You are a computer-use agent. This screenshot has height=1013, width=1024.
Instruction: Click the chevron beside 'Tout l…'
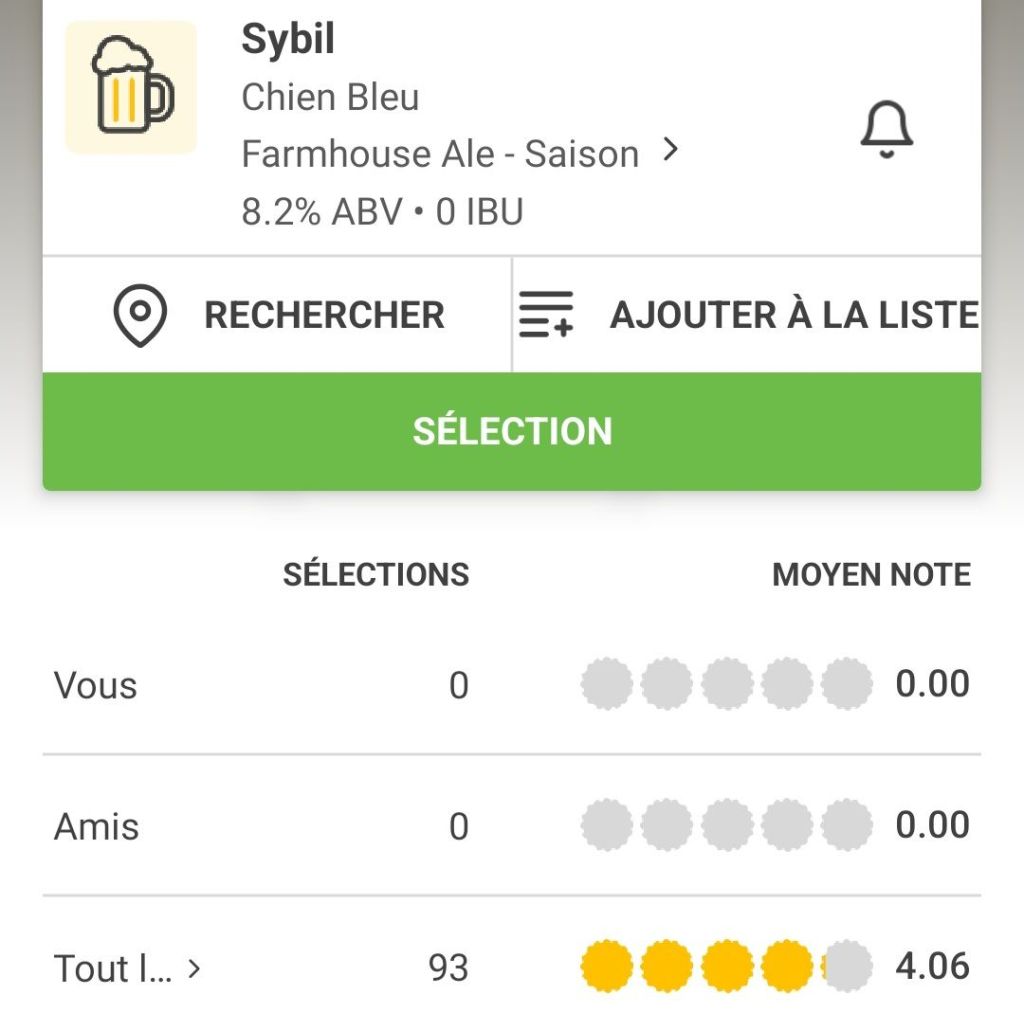(195, 968)
